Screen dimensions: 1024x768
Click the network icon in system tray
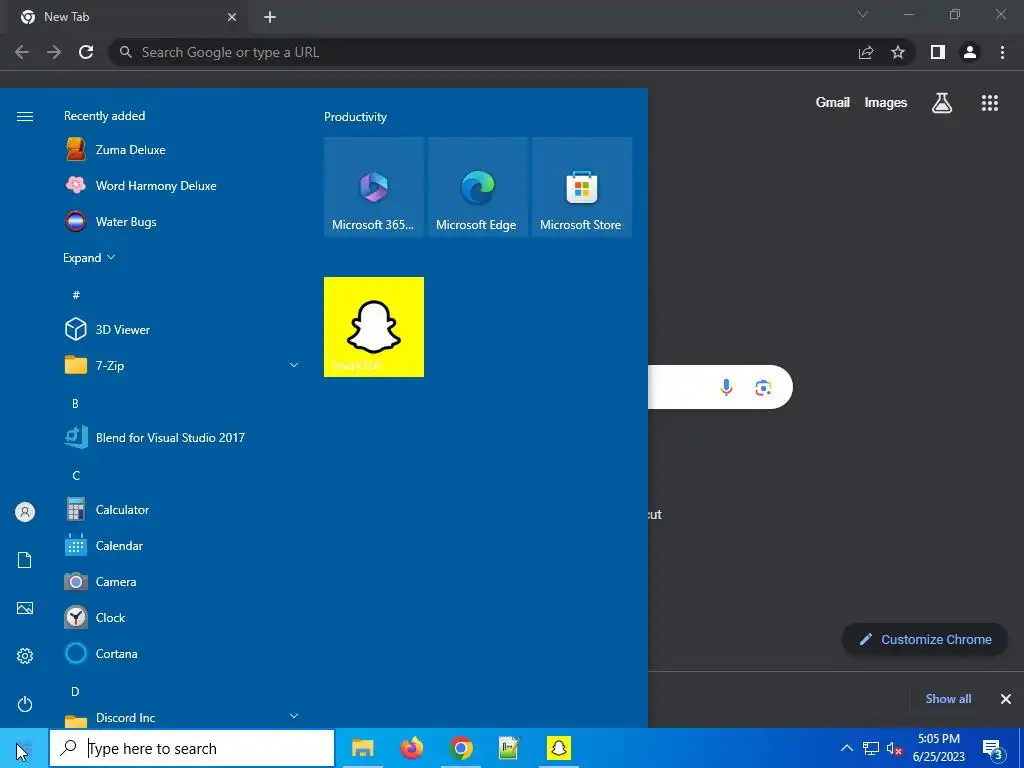click(x=871, y=748)
